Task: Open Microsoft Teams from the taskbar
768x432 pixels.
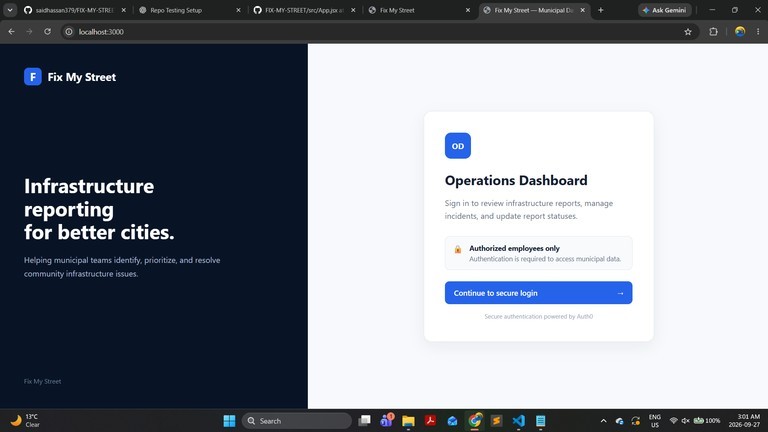Action: click(x=386, y=420)
